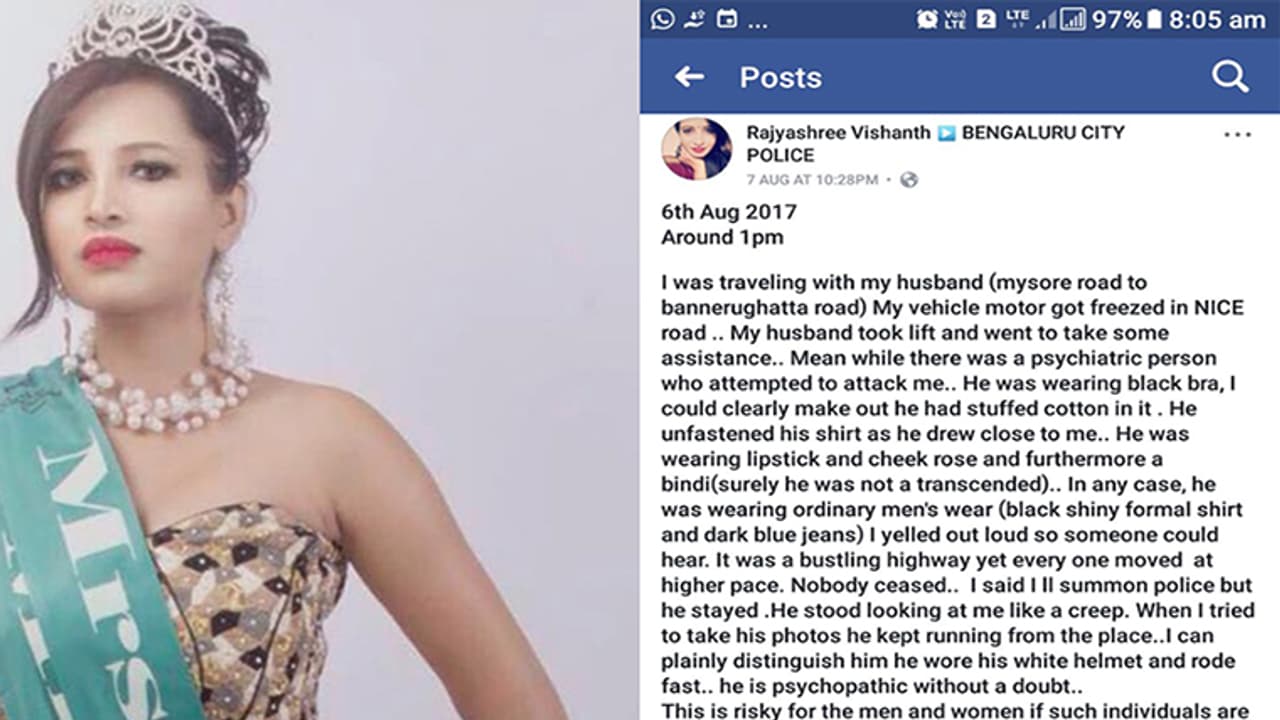Tap the alarm clock status icon
This screenshot has width=1280, height=720.
pos(927,19)
